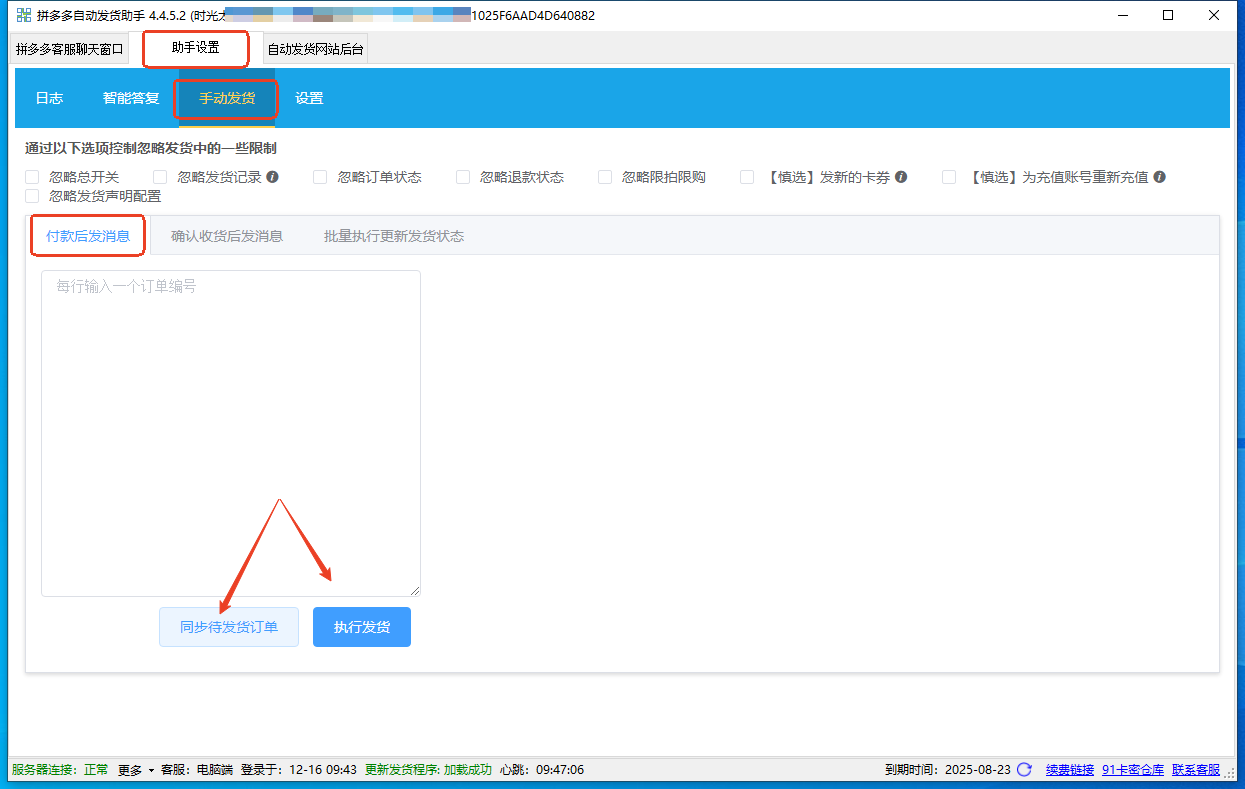Close the application window
The height and width of the screenshot is (789, 1245).
[x=1214, y=15]
